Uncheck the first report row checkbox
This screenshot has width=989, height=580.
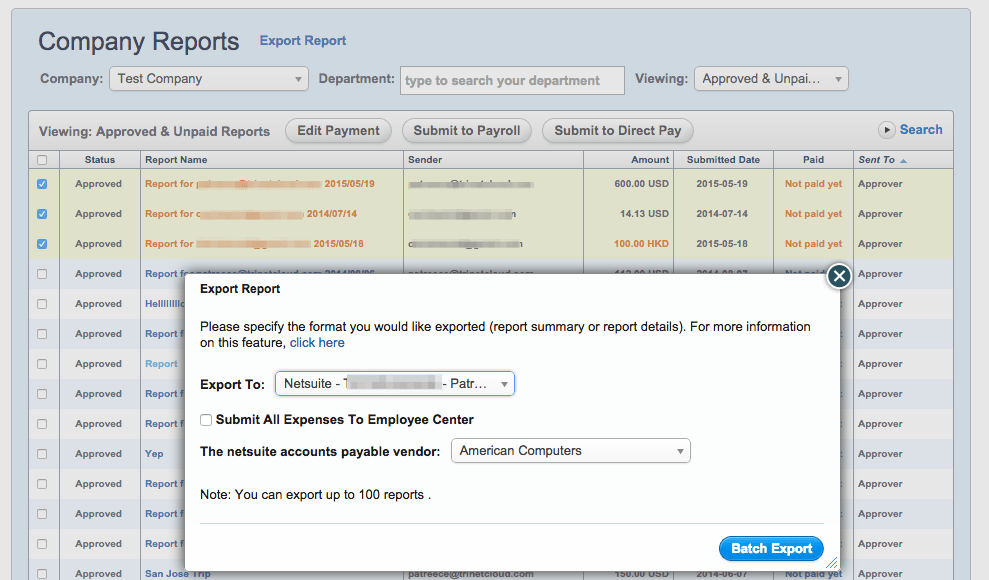(42, 183)
